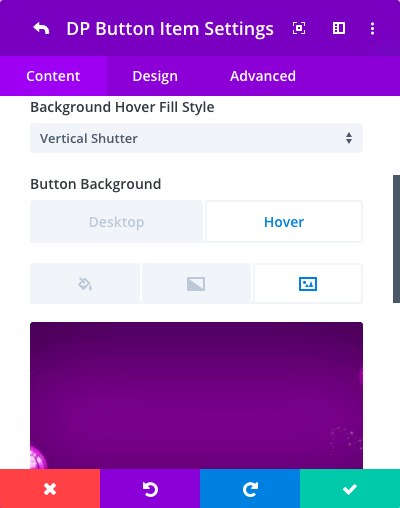This screenshot has height=508, width=400.
Task: Snap modal to sidebar icon
Action: point(339,28)
